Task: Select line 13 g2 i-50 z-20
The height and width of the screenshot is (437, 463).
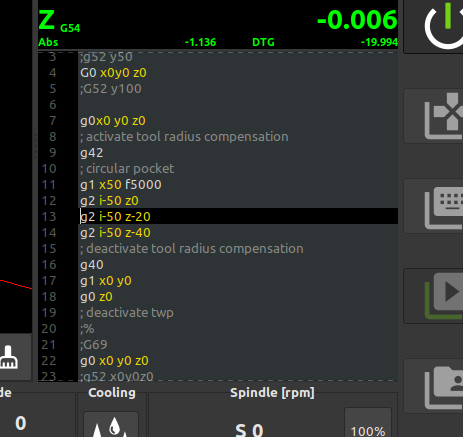Action: (238, 216)
